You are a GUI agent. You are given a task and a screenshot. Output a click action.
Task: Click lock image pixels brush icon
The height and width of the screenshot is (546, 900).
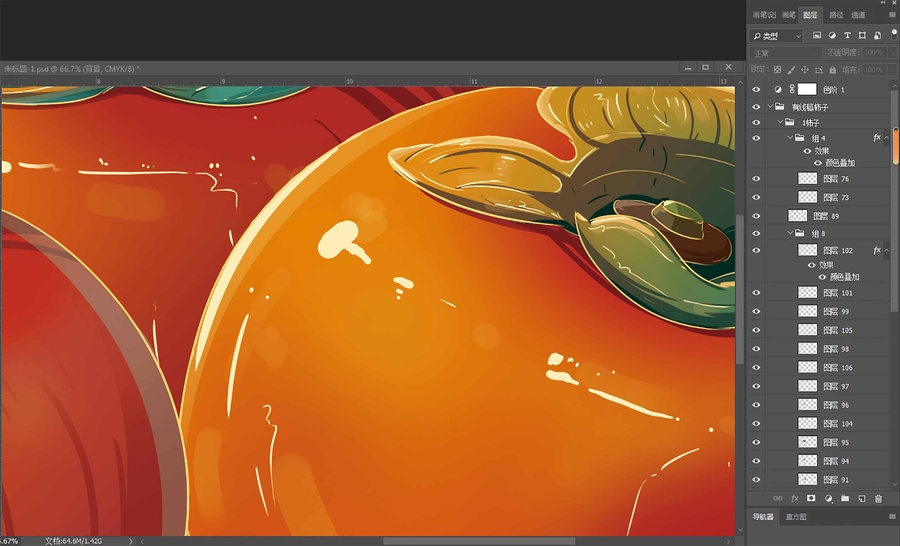coord(791,70)
